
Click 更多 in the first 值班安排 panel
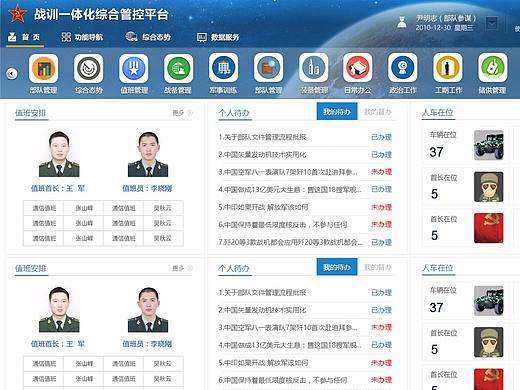pyautogui.click(x=182, y=113)
